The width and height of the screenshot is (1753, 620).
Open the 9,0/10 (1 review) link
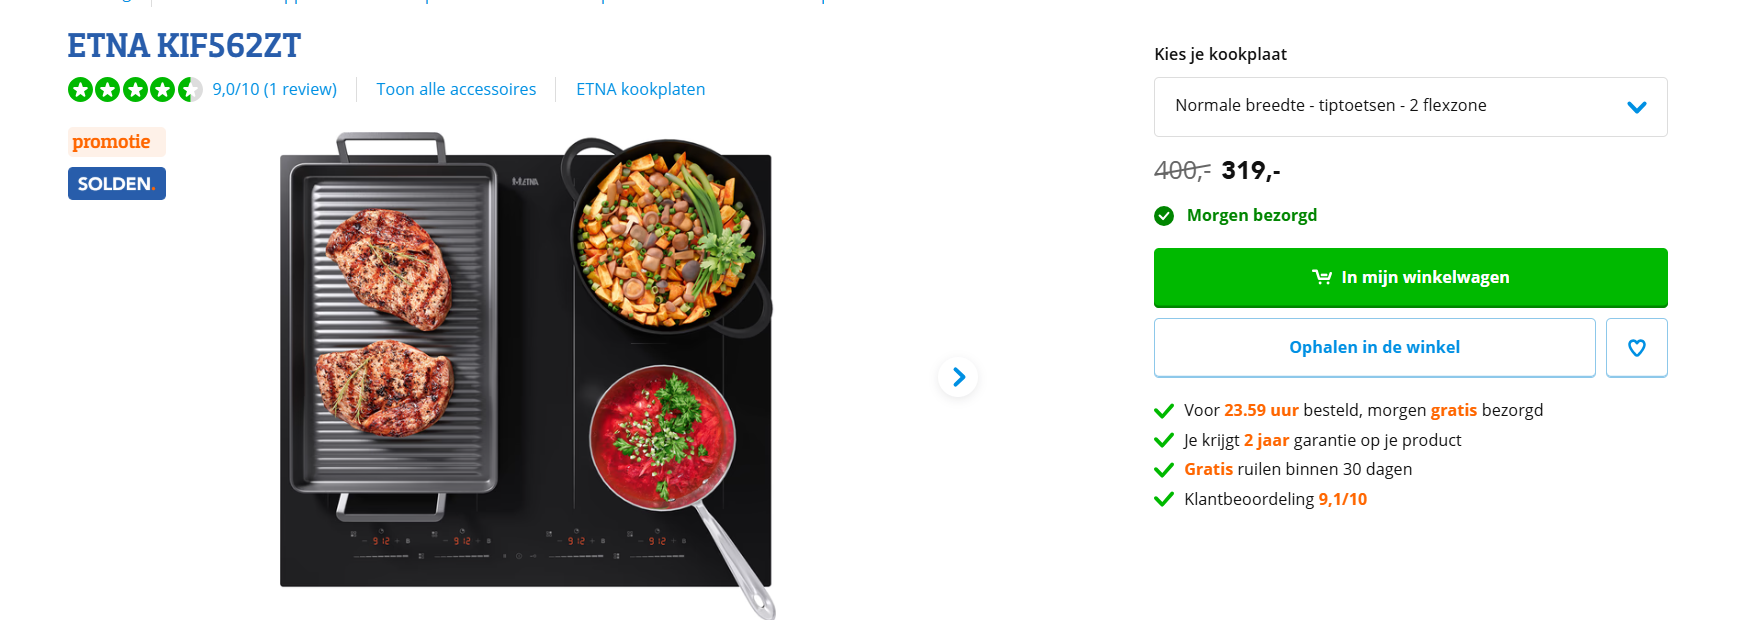click(274, 90)
